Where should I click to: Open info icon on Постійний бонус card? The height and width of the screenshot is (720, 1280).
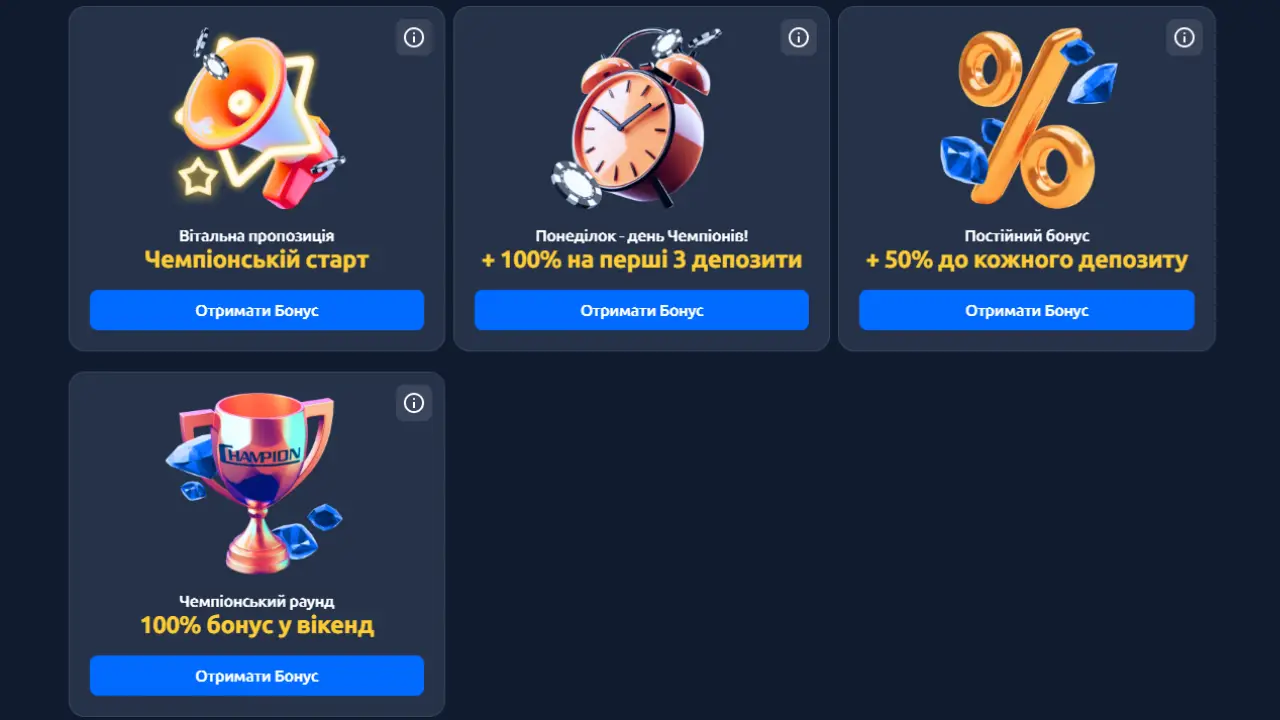coord(1184,37)
